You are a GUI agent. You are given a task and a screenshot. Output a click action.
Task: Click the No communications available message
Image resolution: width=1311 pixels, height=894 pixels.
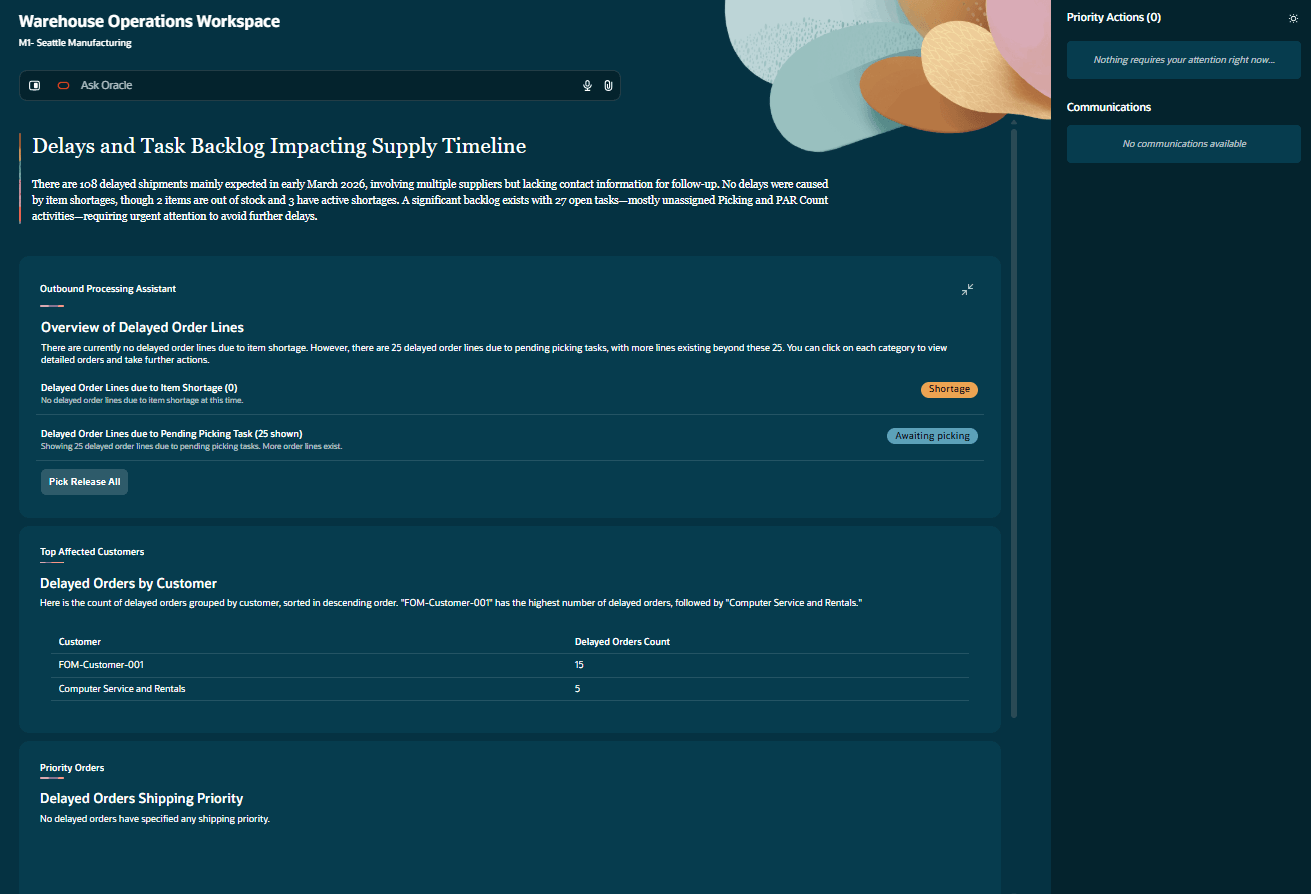coord(1184,144)
